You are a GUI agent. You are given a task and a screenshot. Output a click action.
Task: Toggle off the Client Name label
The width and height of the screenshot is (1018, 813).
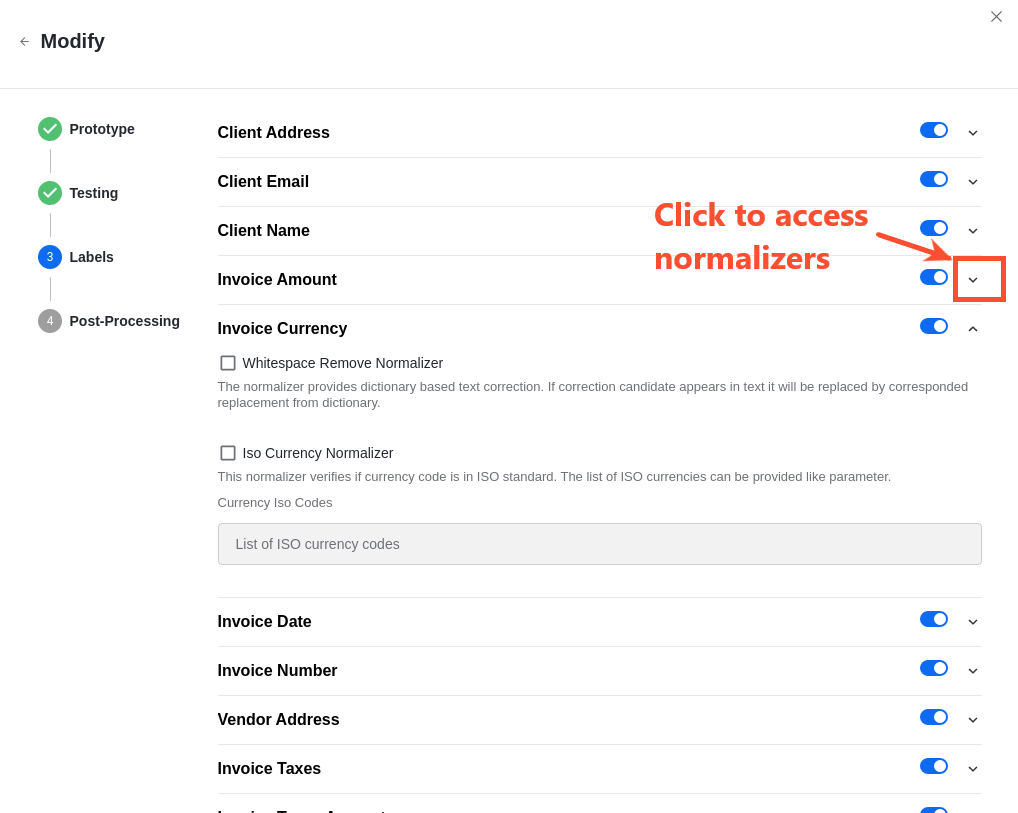coord(934,229)
